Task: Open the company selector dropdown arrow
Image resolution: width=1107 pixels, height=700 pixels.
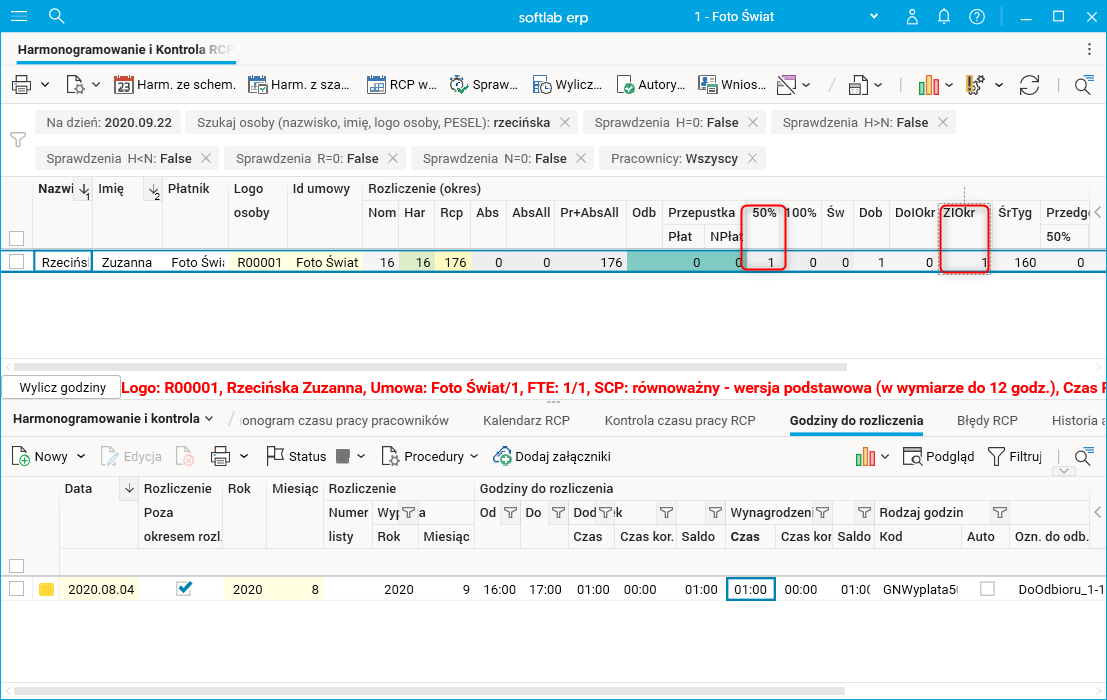Action: point(873,16)
